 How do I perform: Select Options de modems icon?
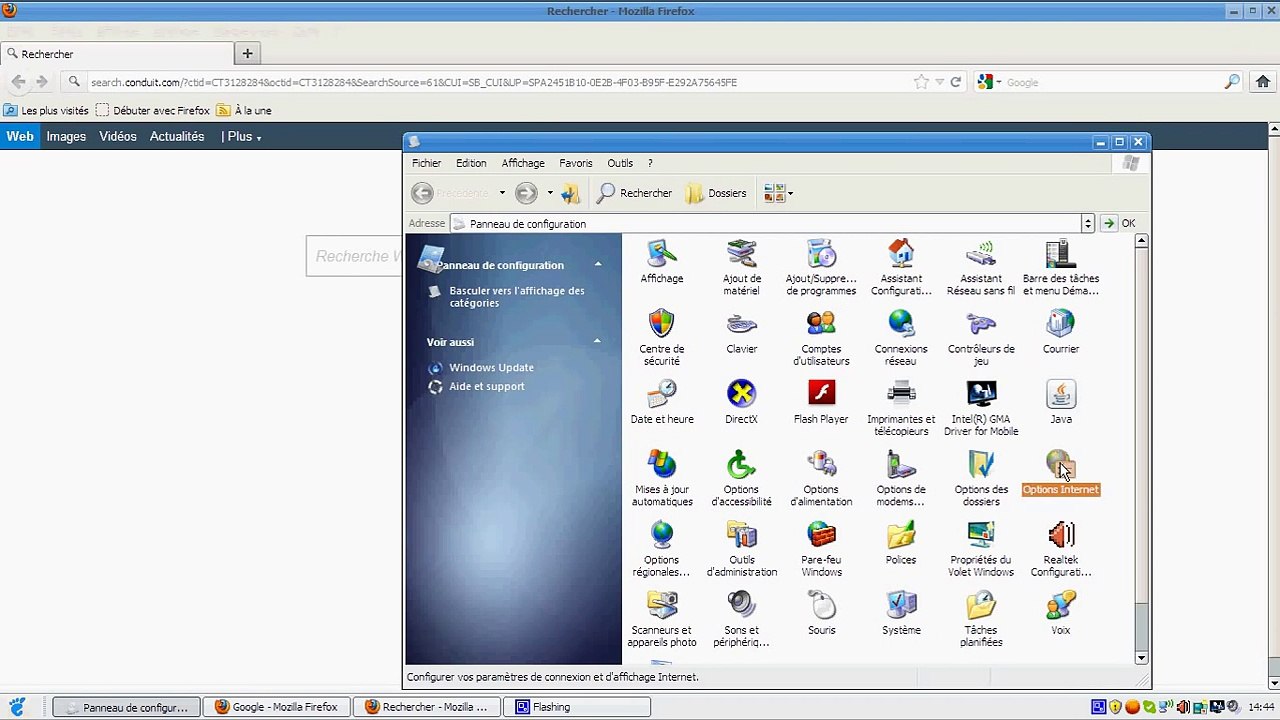pyautogui.click(x=901, y=478)
